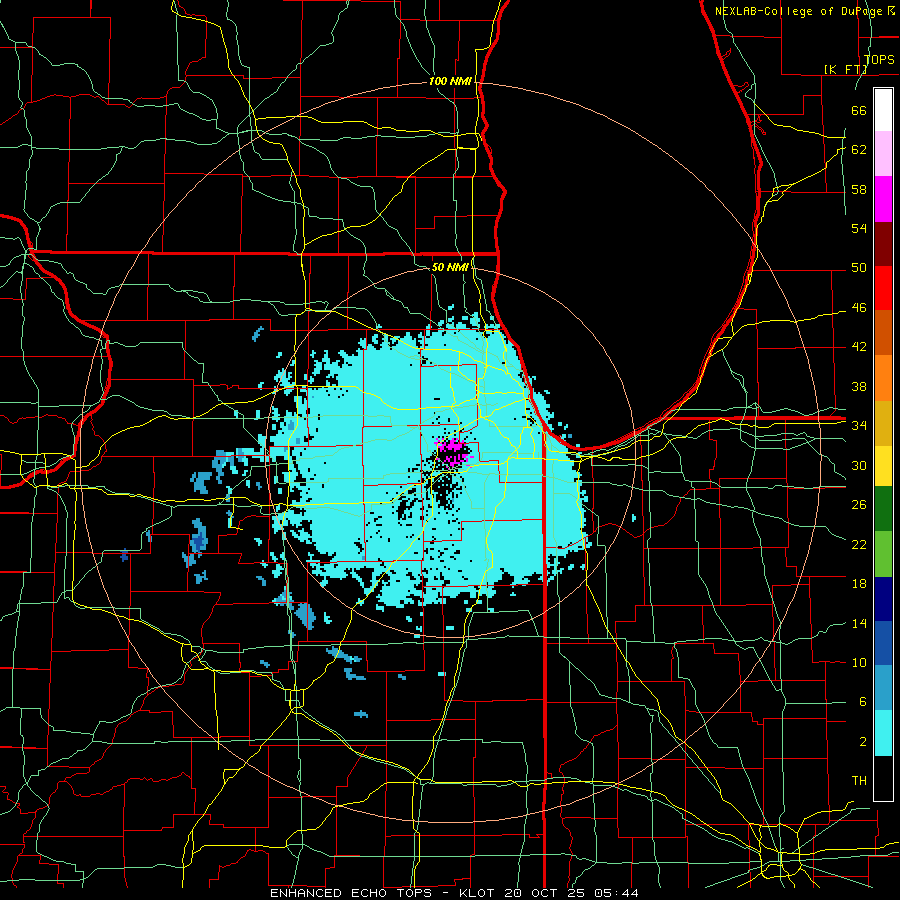Select the cyan legend swatch
900x900 pixels.
click(883, 733)
